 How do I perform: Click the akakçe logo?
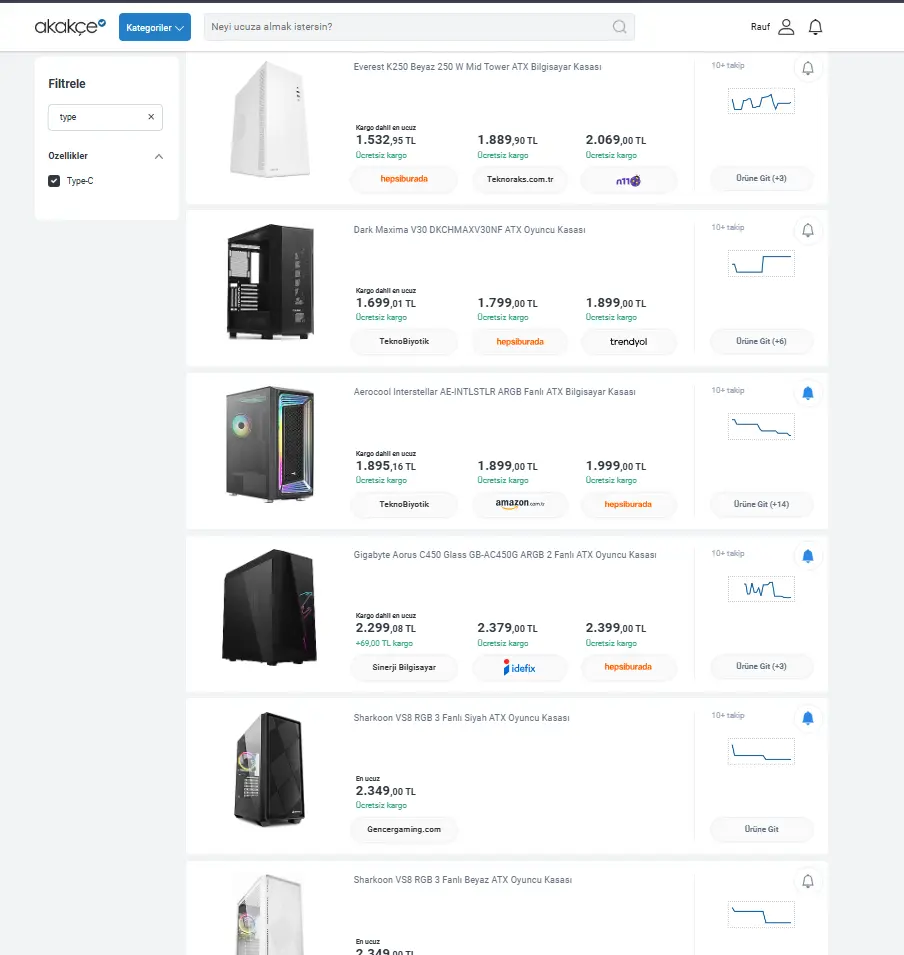[x=70, y=26]
